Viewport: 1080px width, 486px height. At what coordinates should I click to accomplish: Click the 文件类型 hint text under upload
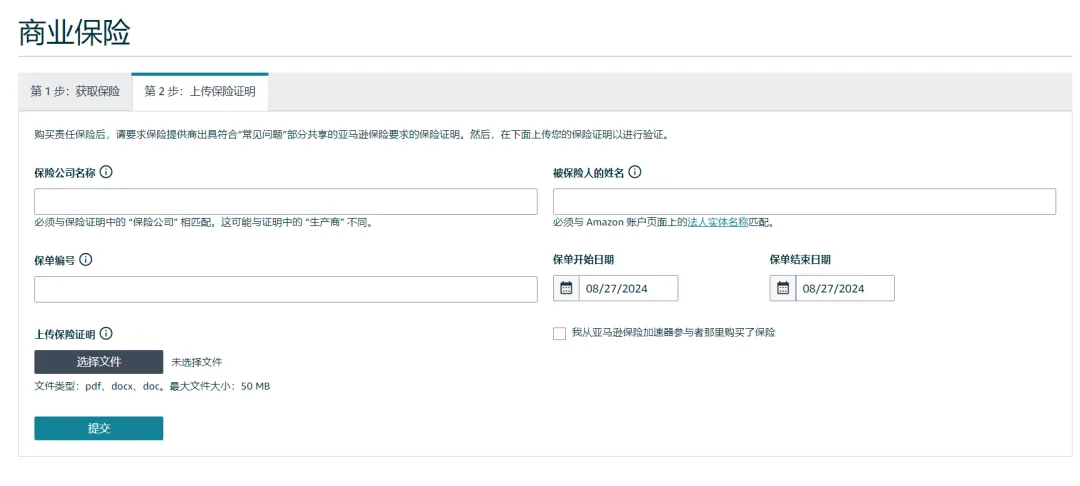tap(152, 386)
